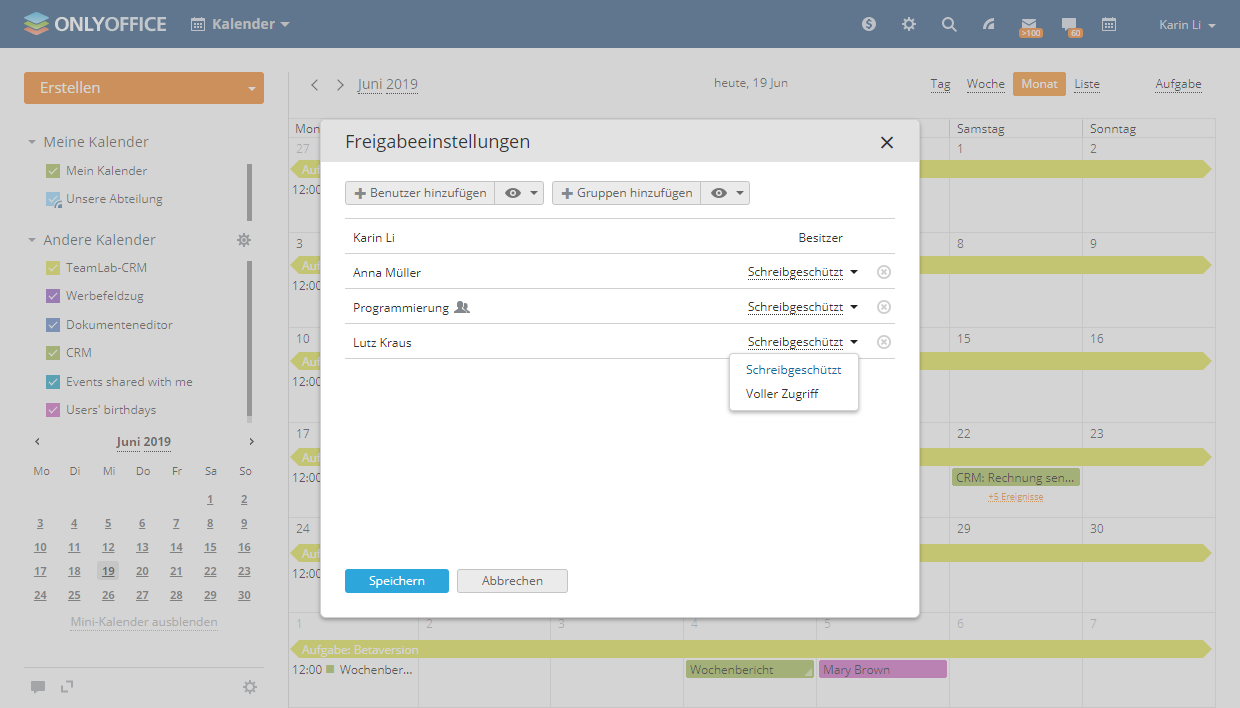Select day 19 in mini calendar
The width and height of the screenshot is (1240, 708).
108,571
